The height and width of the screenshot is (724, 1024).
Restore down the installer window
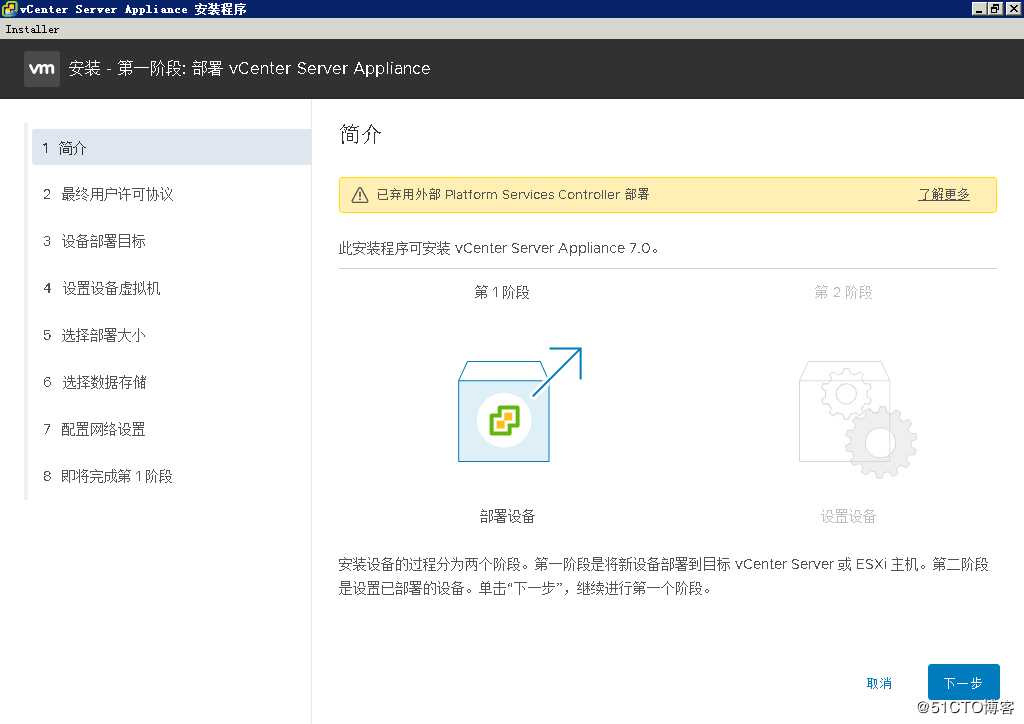point(994,8)
